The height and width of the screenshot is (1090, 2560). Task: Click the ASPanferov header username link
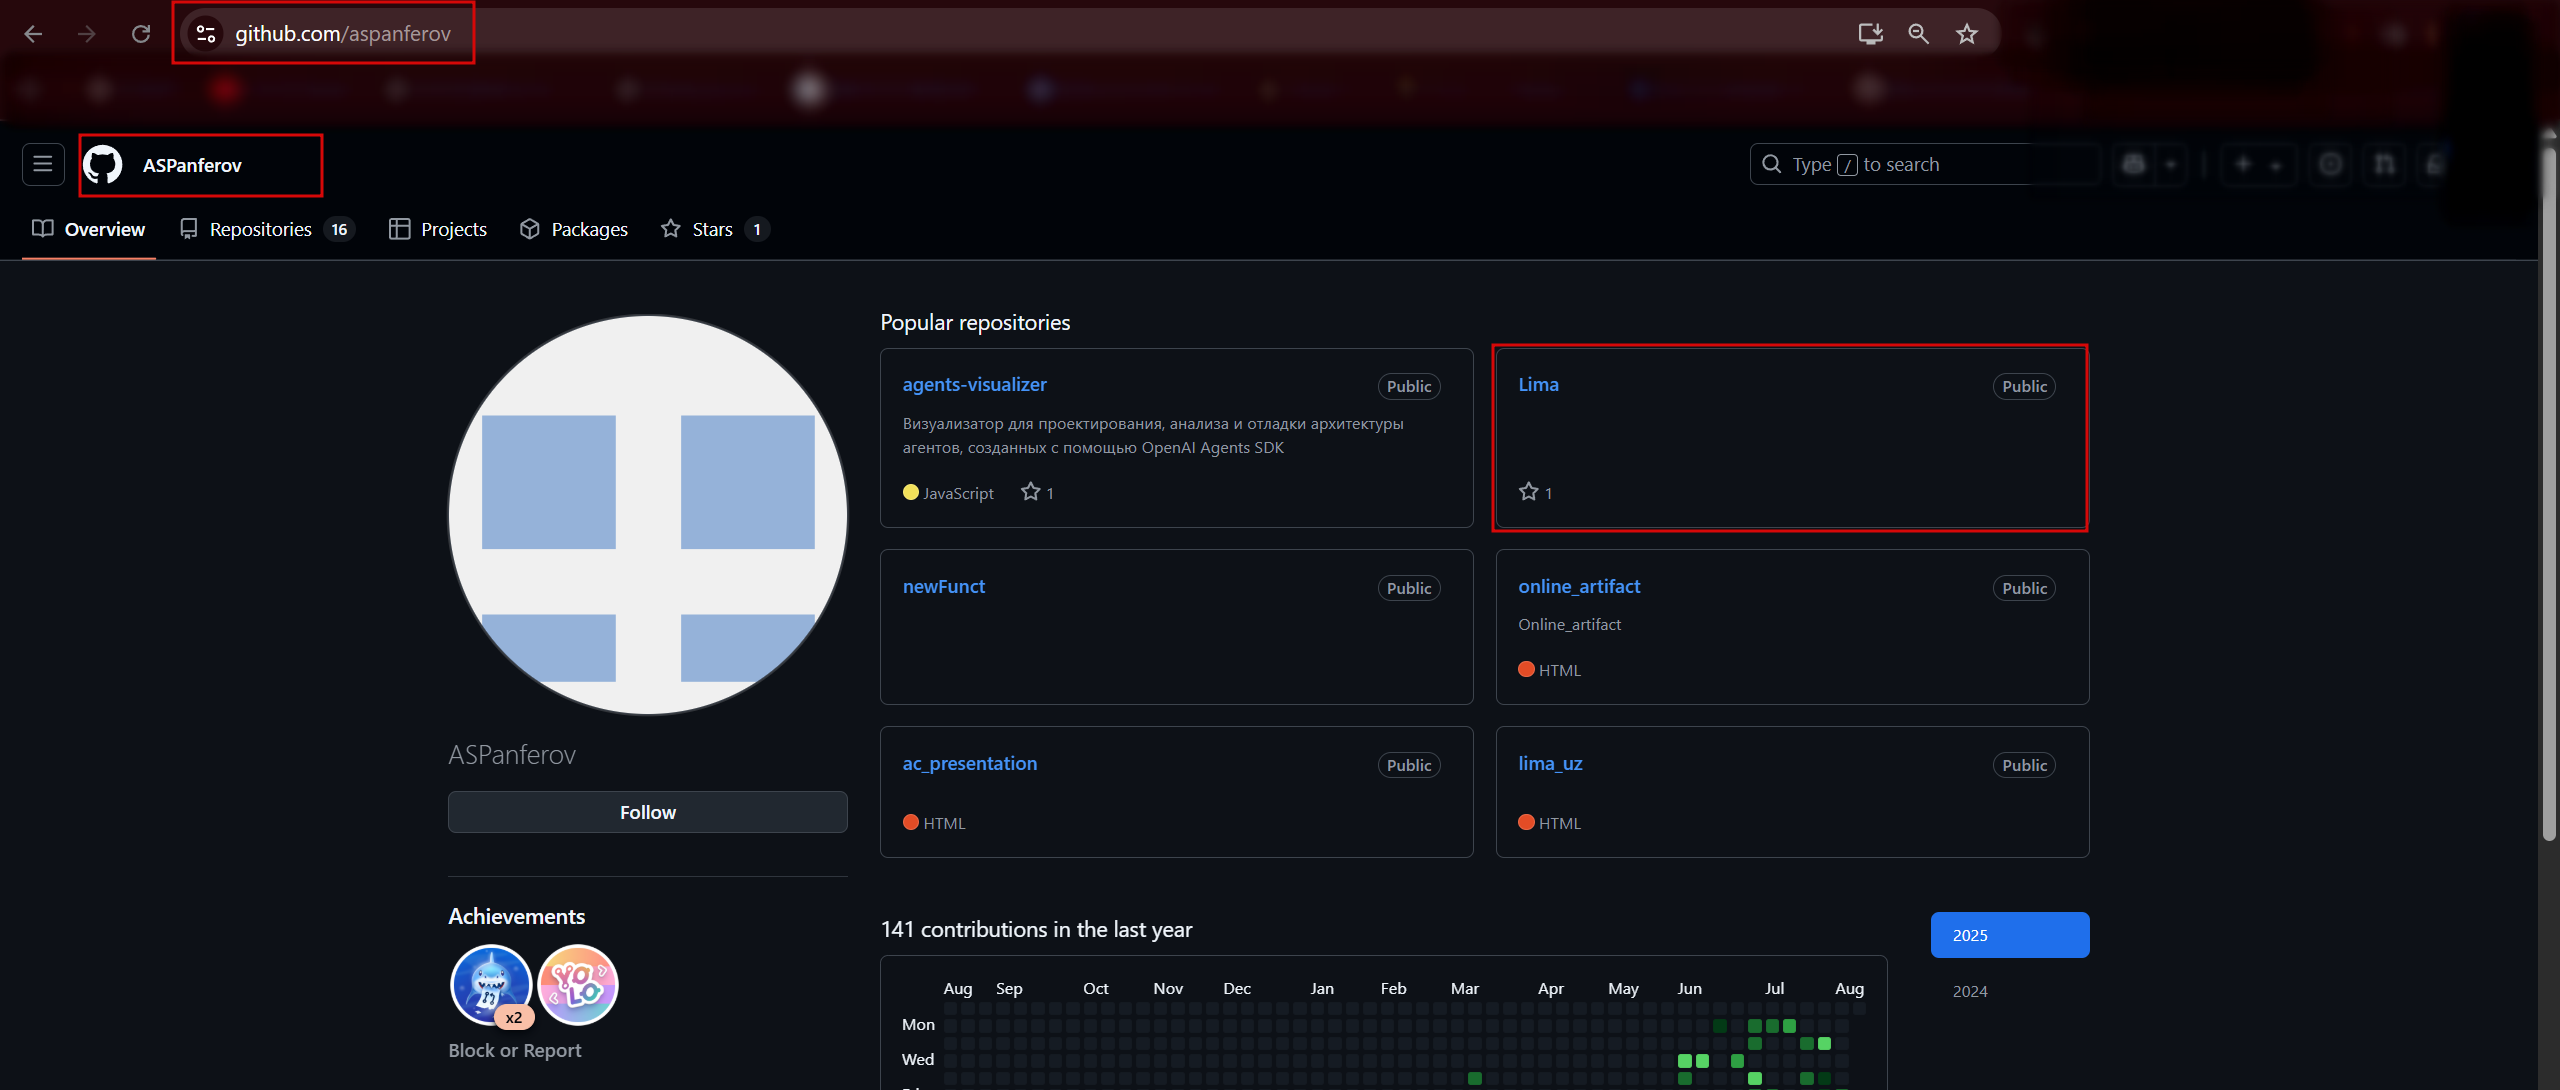[x=192, y=165]
